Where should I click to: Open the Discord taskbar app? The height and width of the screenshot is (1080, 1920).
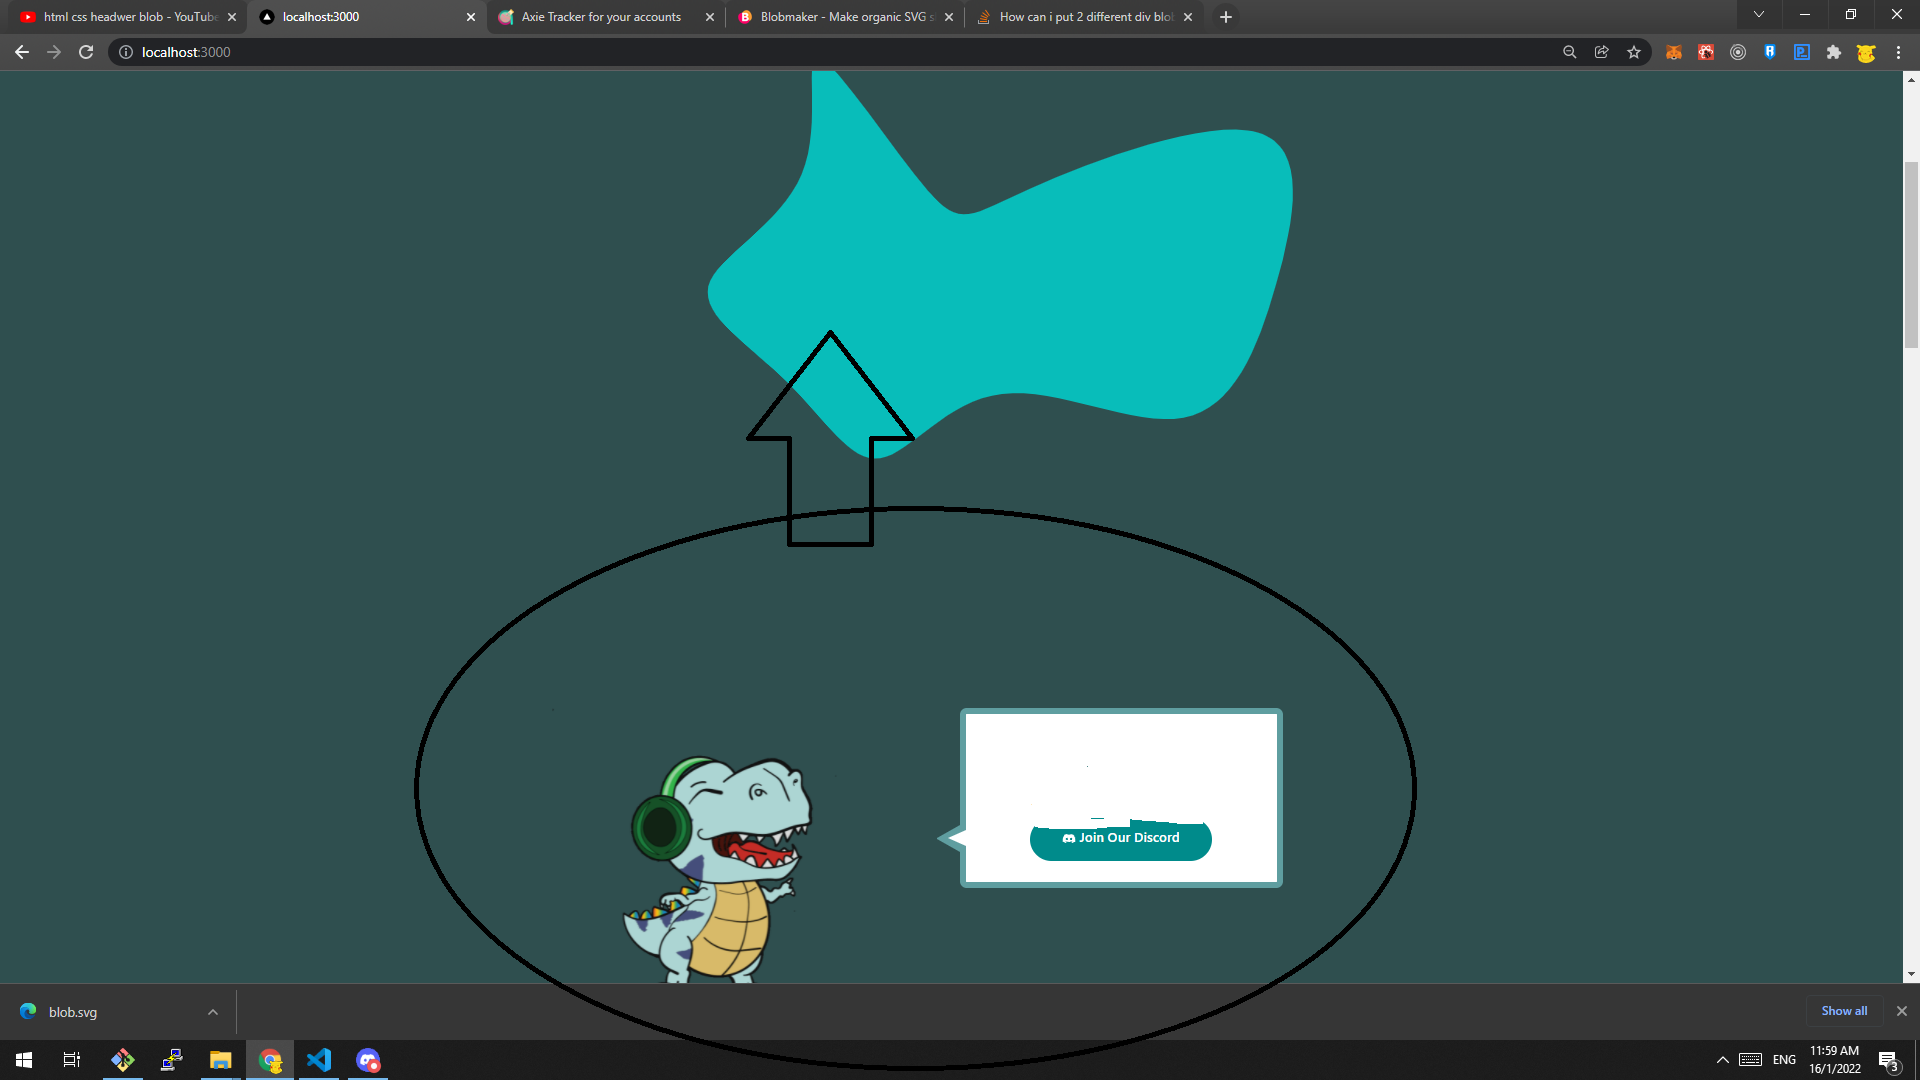(x=368, y=1060)
